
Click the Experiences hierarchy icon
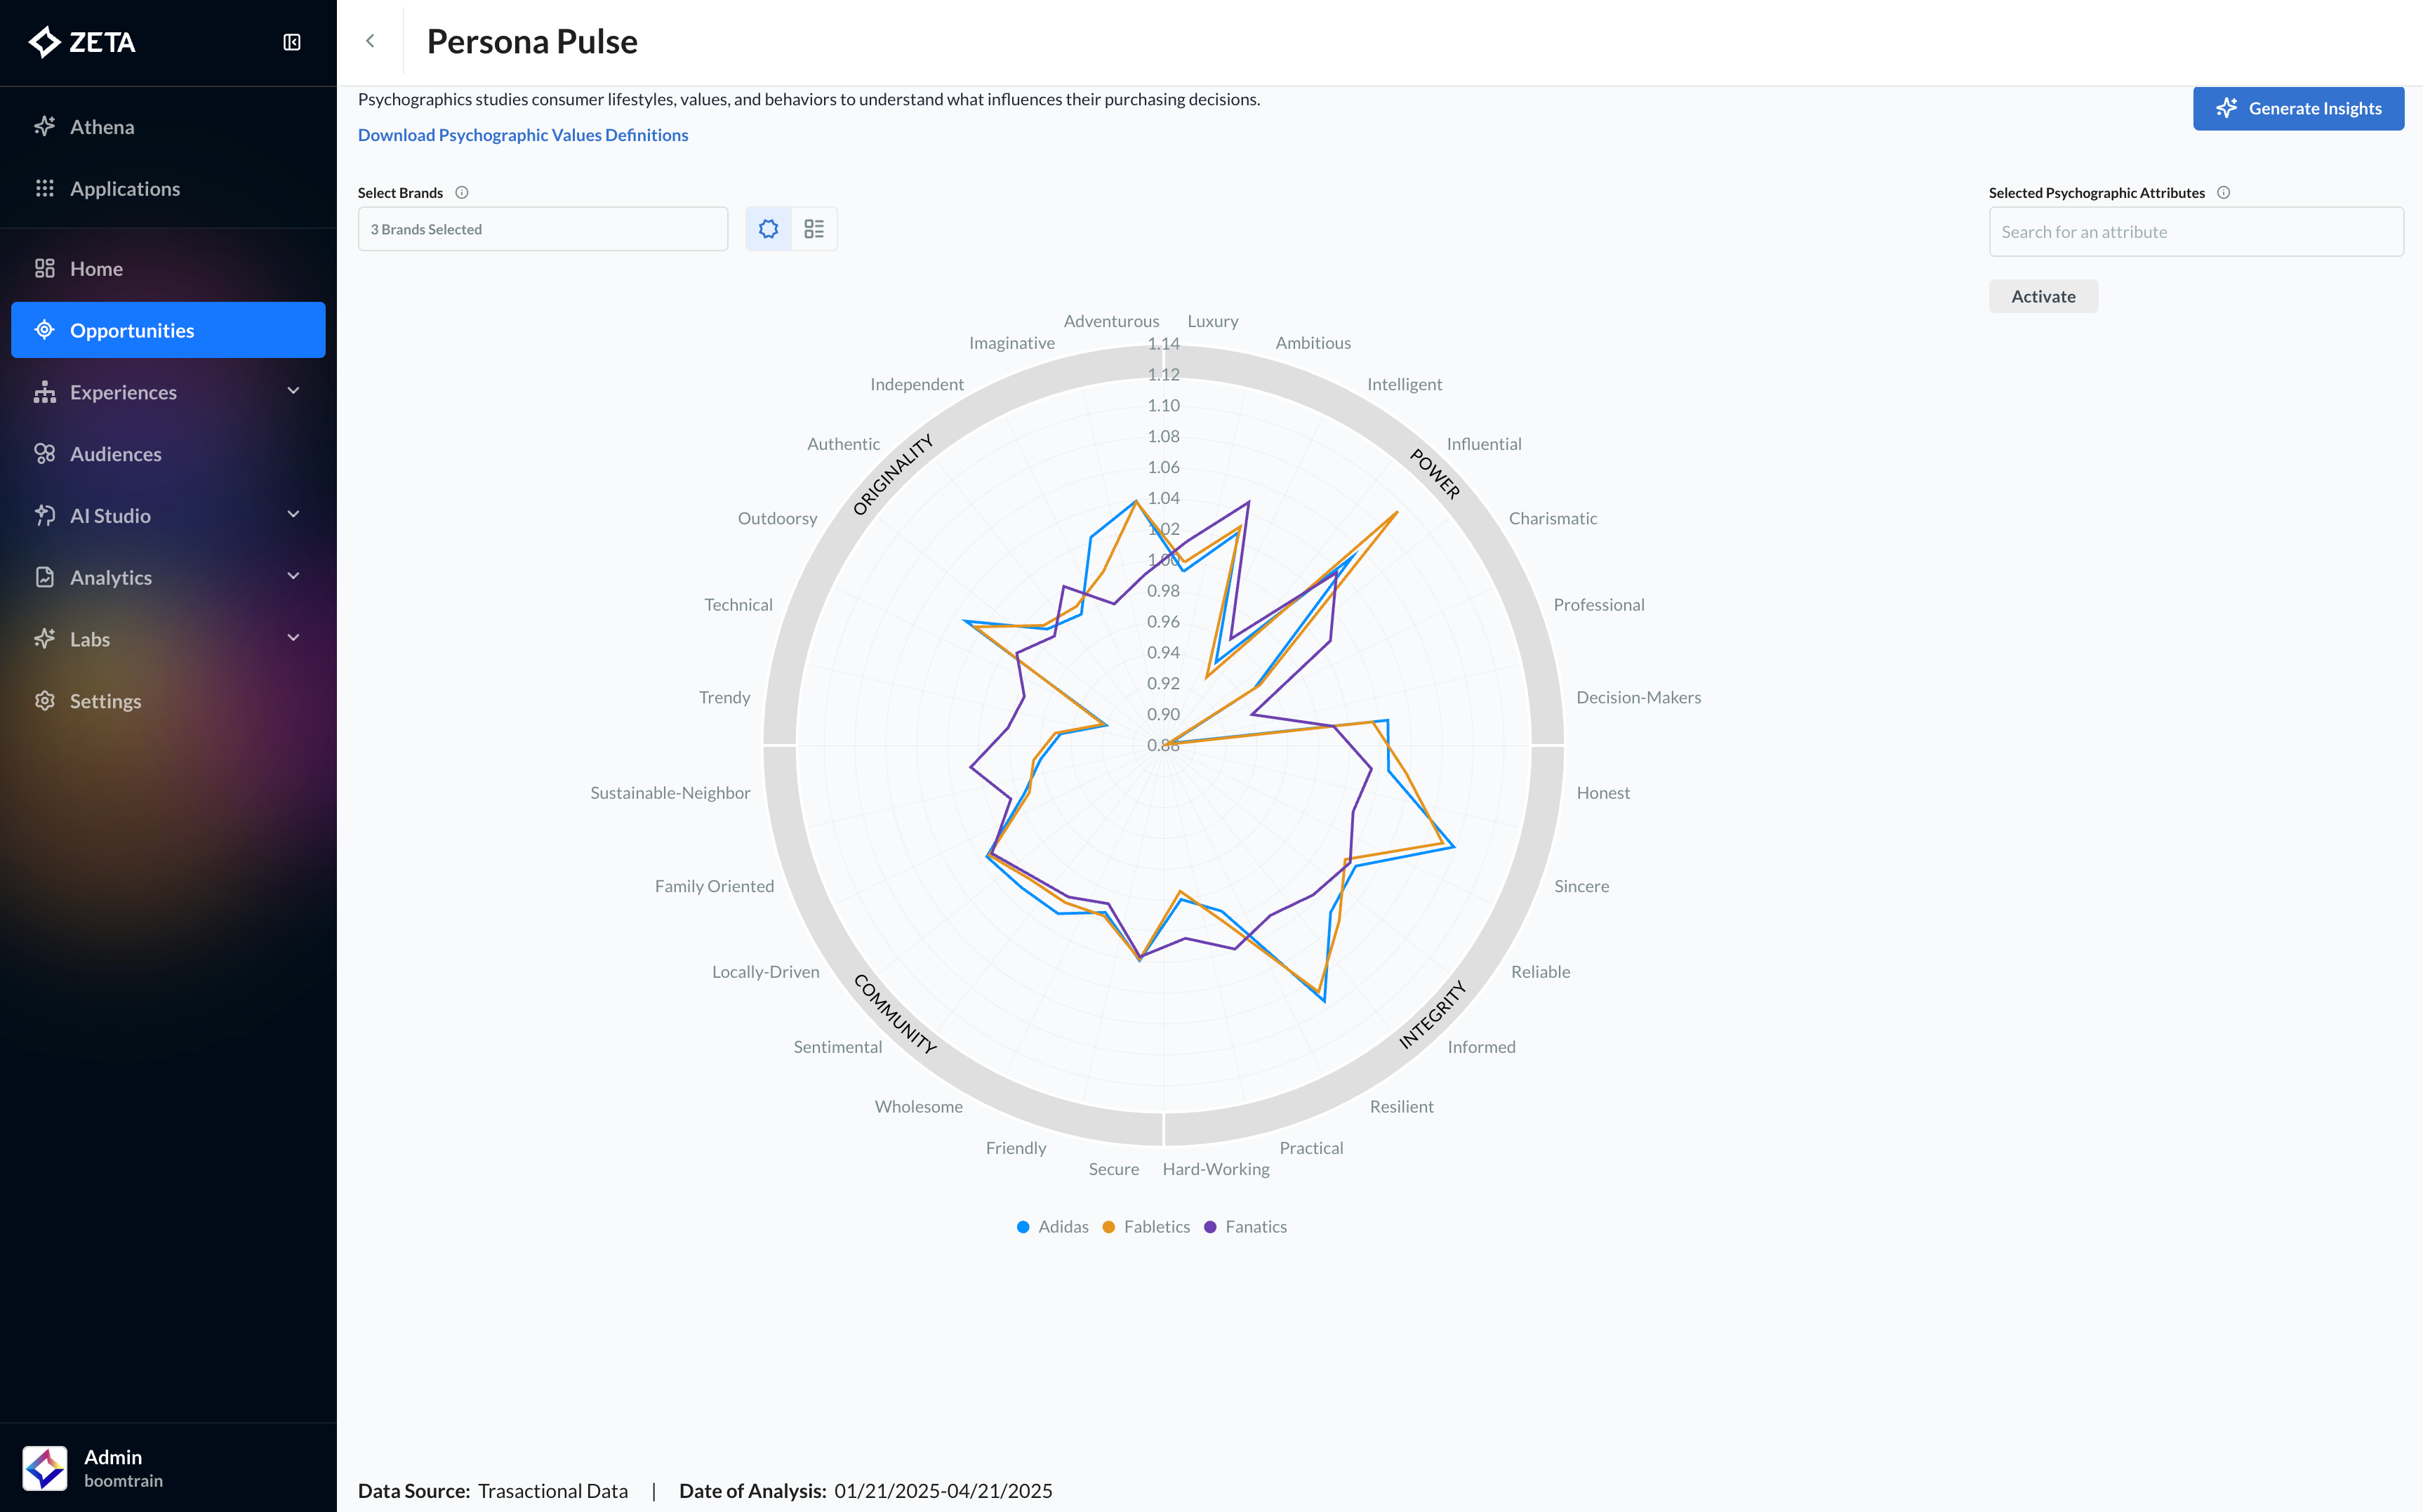44,392
